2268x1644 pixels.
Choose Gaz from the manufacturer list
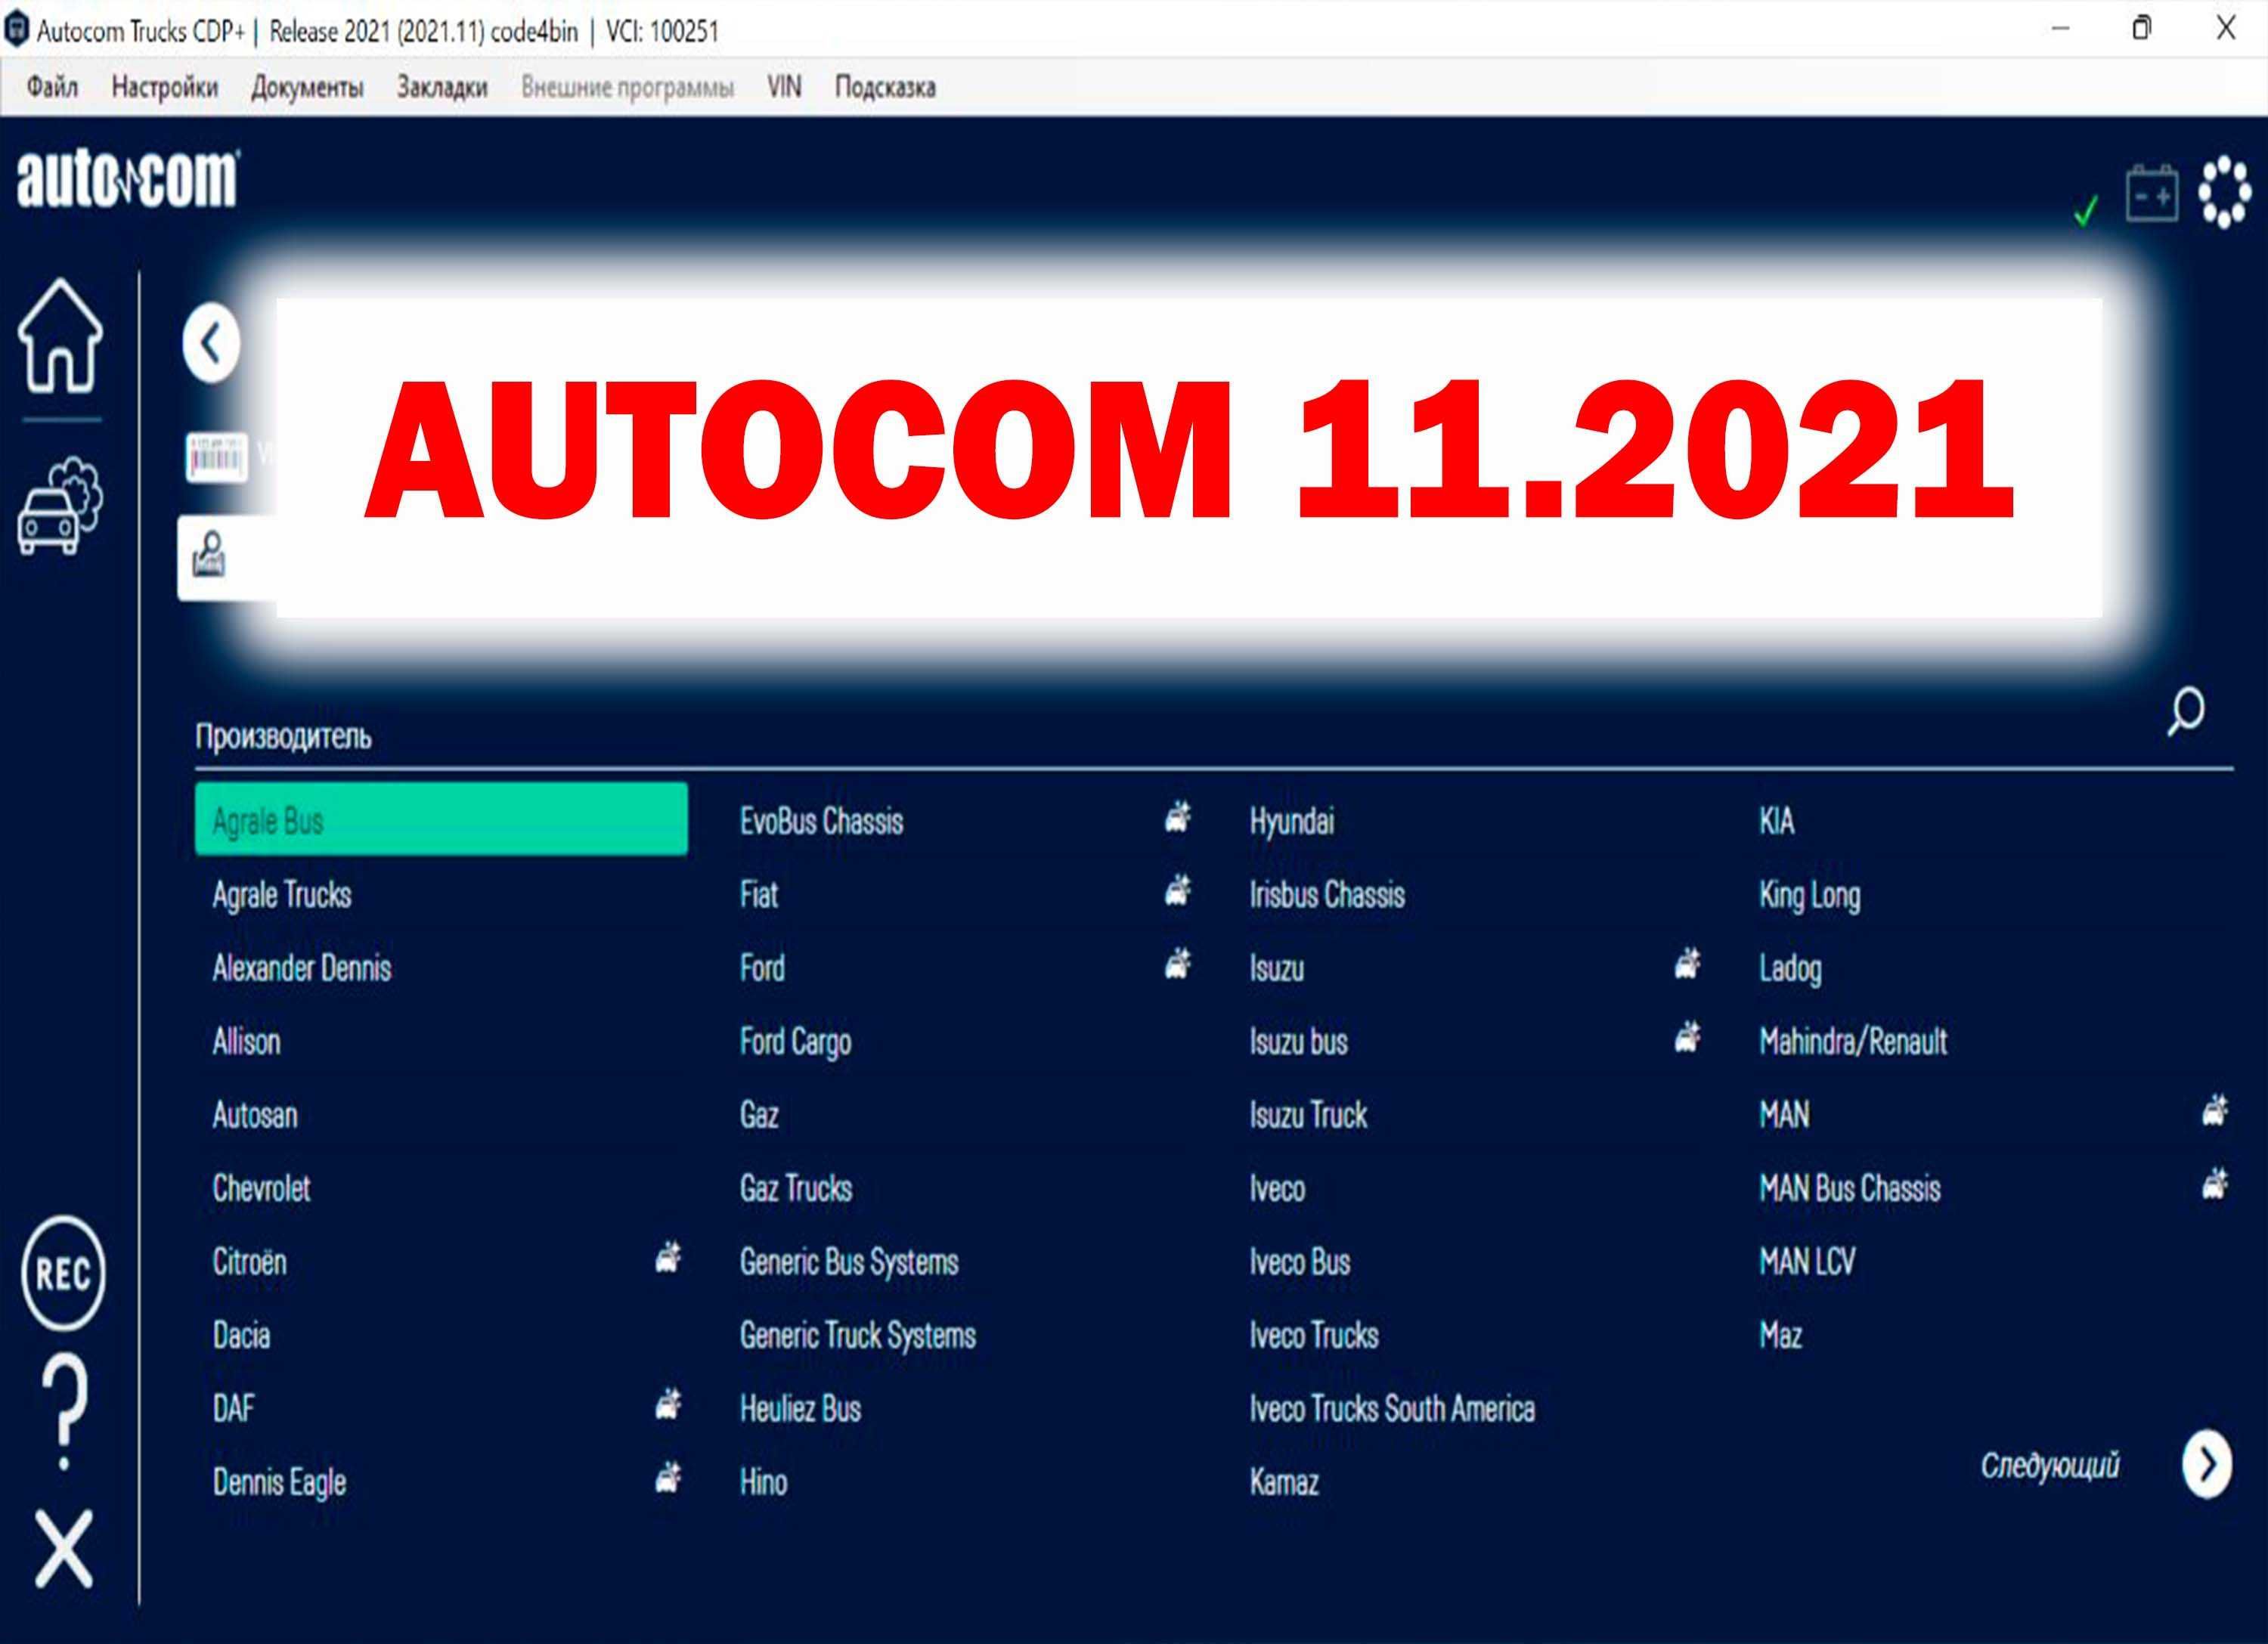tap(759, 1114)
